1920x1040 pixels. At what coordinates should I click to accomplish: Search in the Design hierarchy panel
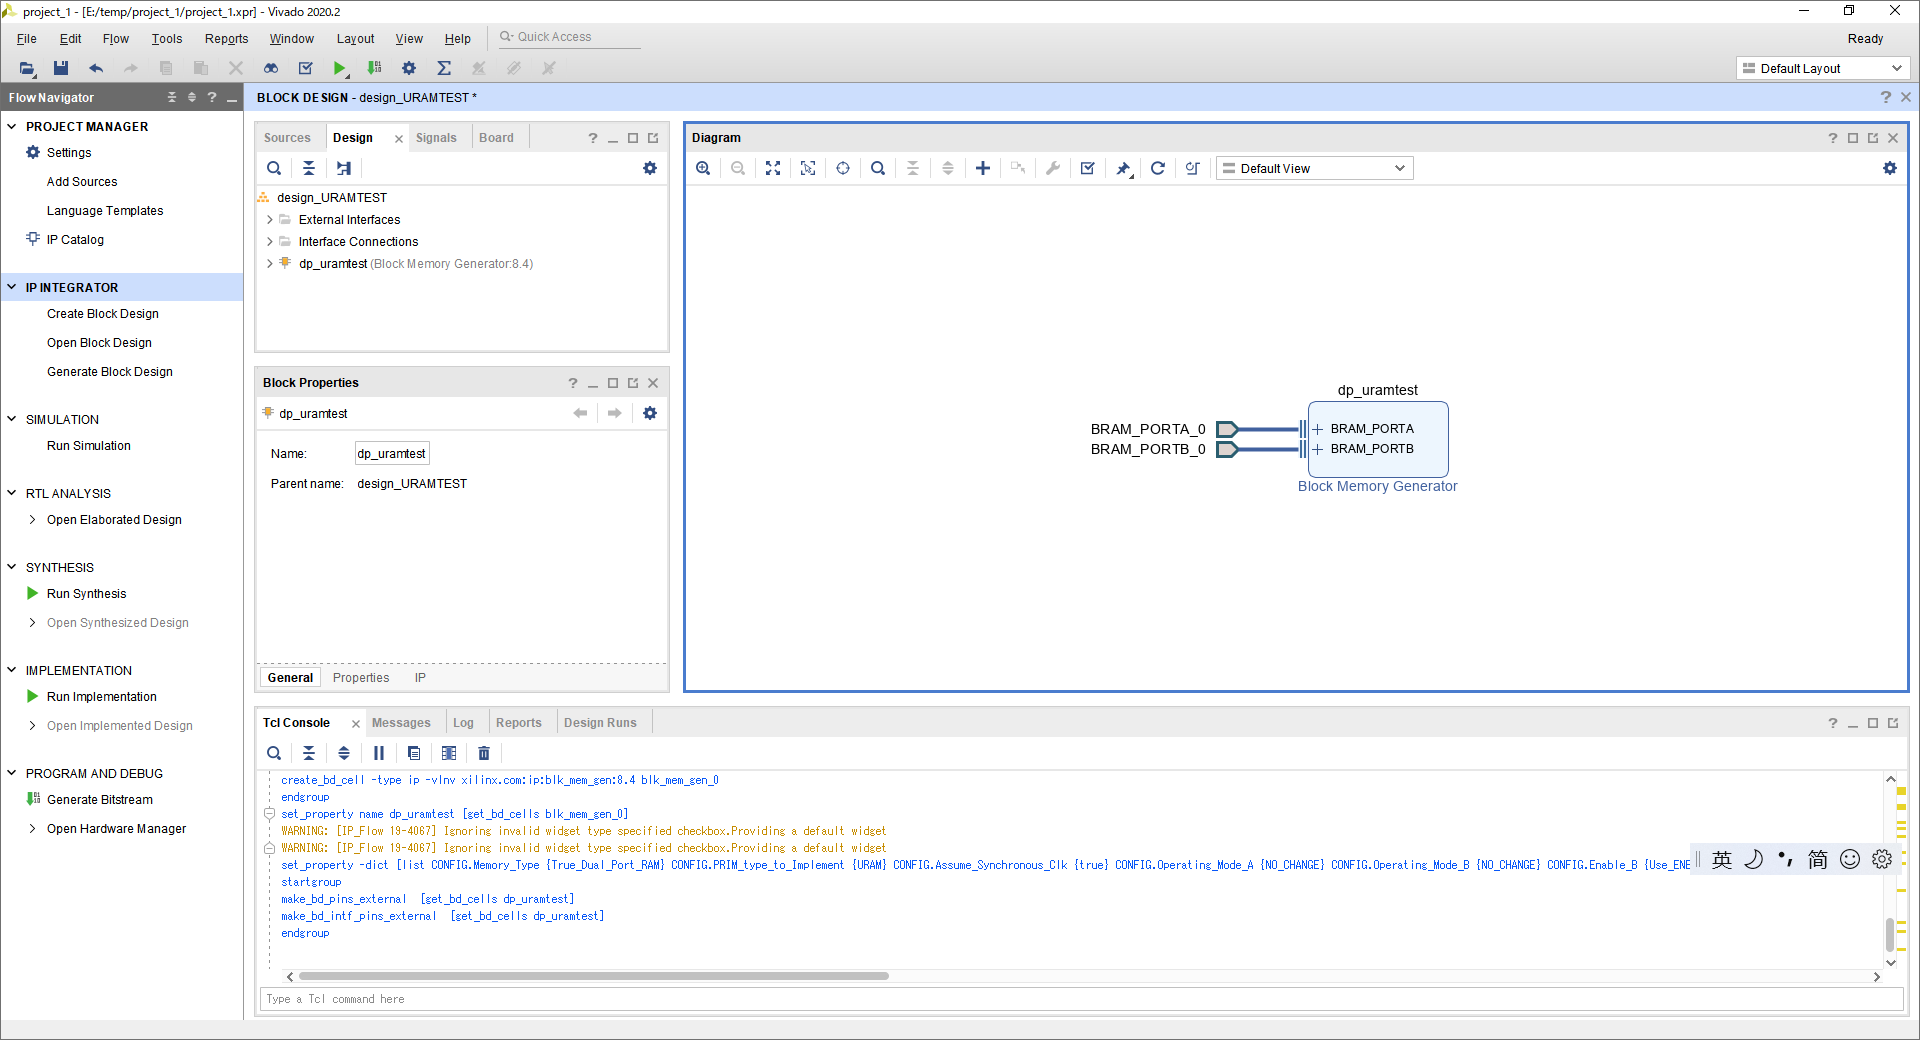point(274,168)
